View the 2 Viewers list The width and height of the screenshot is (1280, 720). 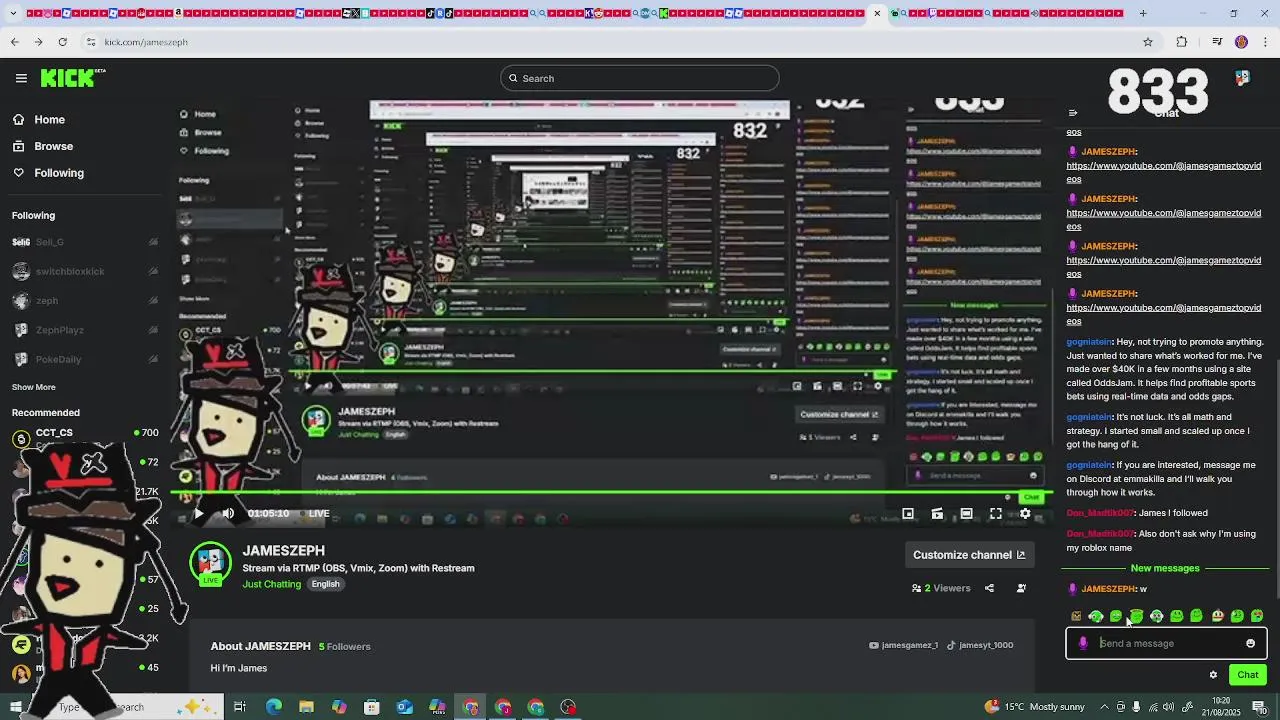coord(941,588)
